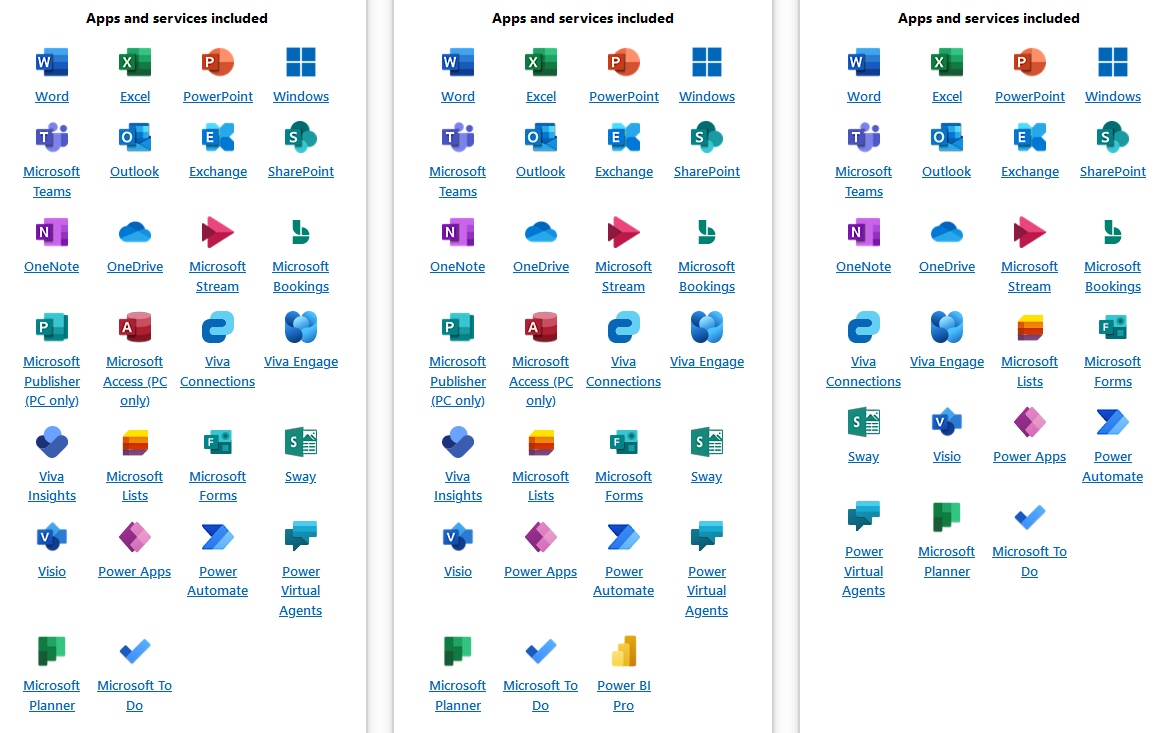The width and height of the screenshot is (1160, 733).
Task: Open the Exchange link in the right column
Action: coord(1030,172)
